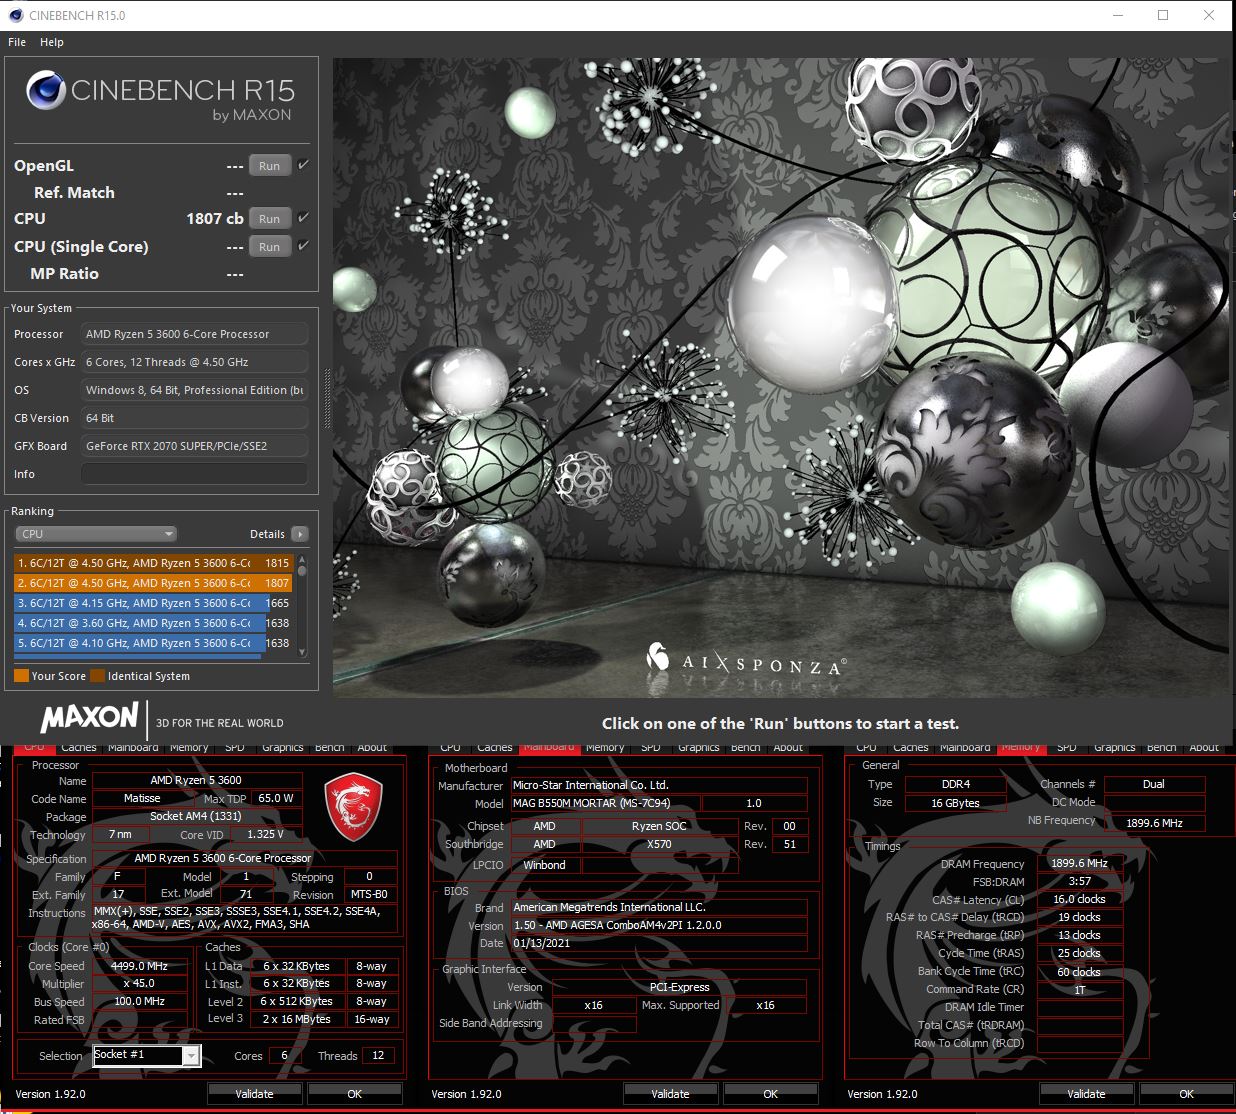Image resolution: width=1236 pixels, height=1114 pixels.
Task: Click Validate in the Memory window
Action: pos(1086,1094)
